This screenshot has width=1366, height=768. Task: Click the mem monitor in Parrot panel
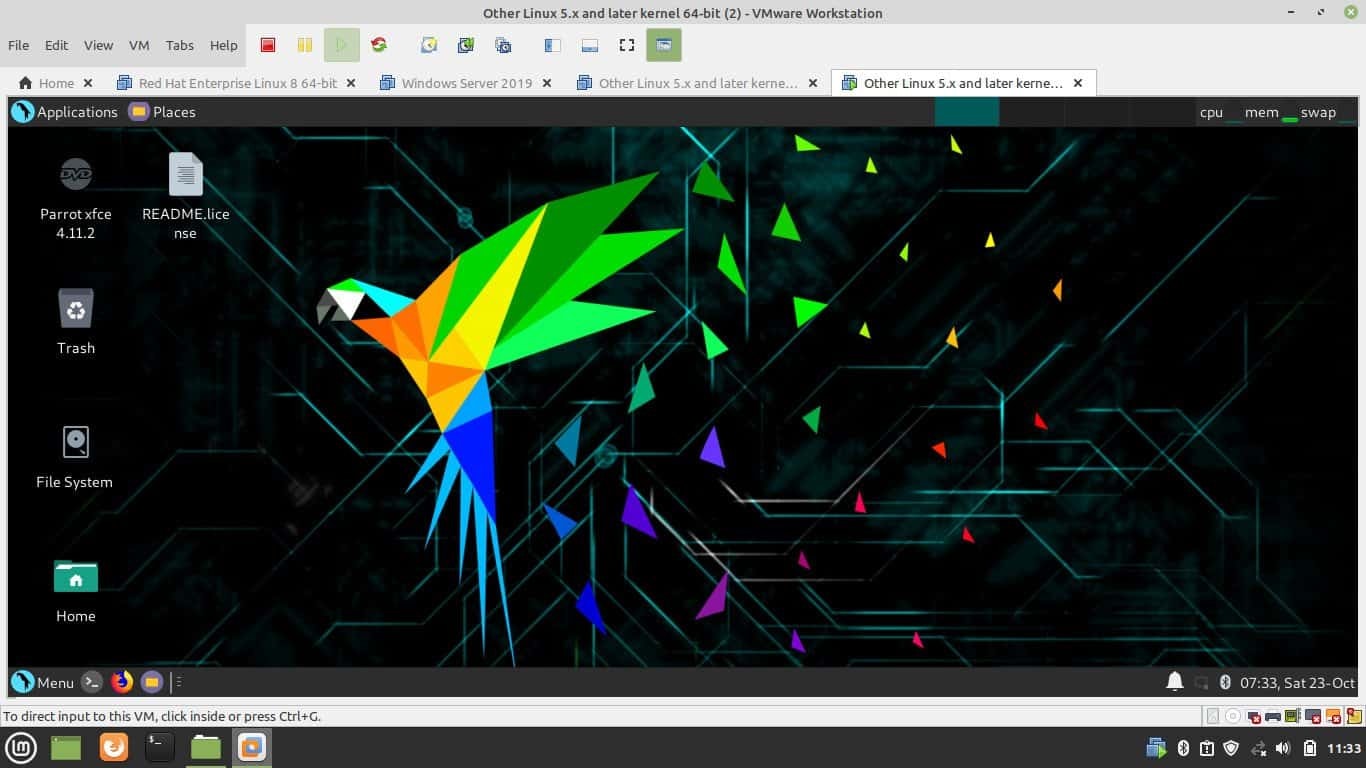[x=1270, y=112]
